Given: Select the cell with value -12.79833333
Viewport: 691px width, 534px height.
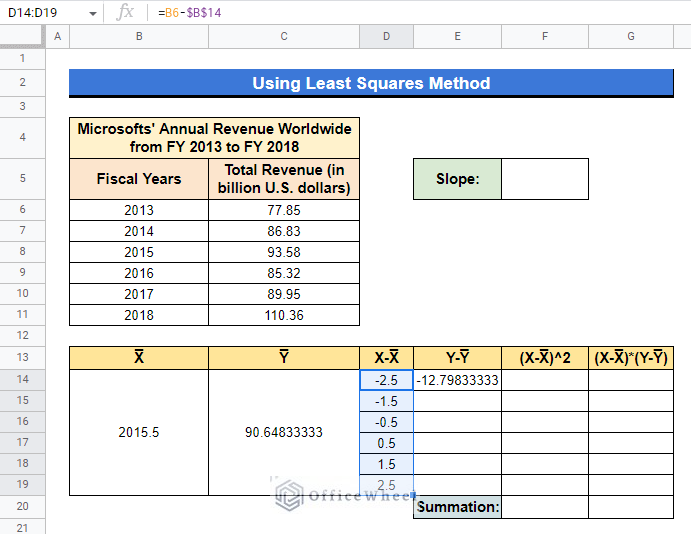Looking at the screenshot, I should point(457,380).
